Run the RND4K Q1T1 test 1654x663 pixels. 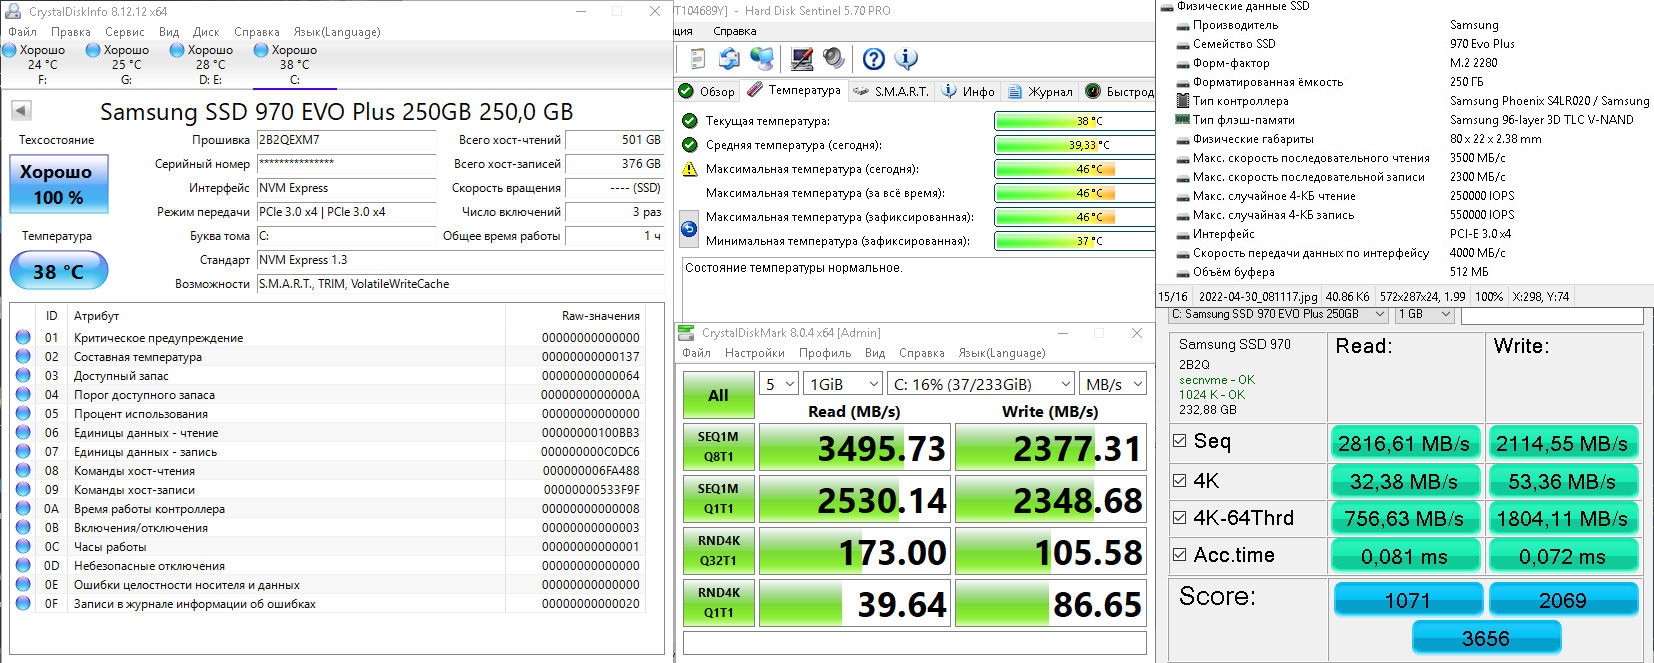coord(718,602)
